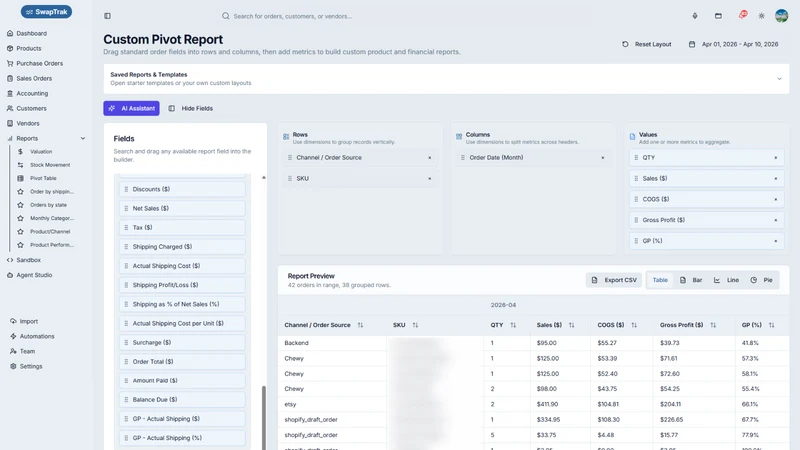The width and height of the screenshot is (800, 450).
Task: Sort by the GP (%) column
Action: point(771,325)
